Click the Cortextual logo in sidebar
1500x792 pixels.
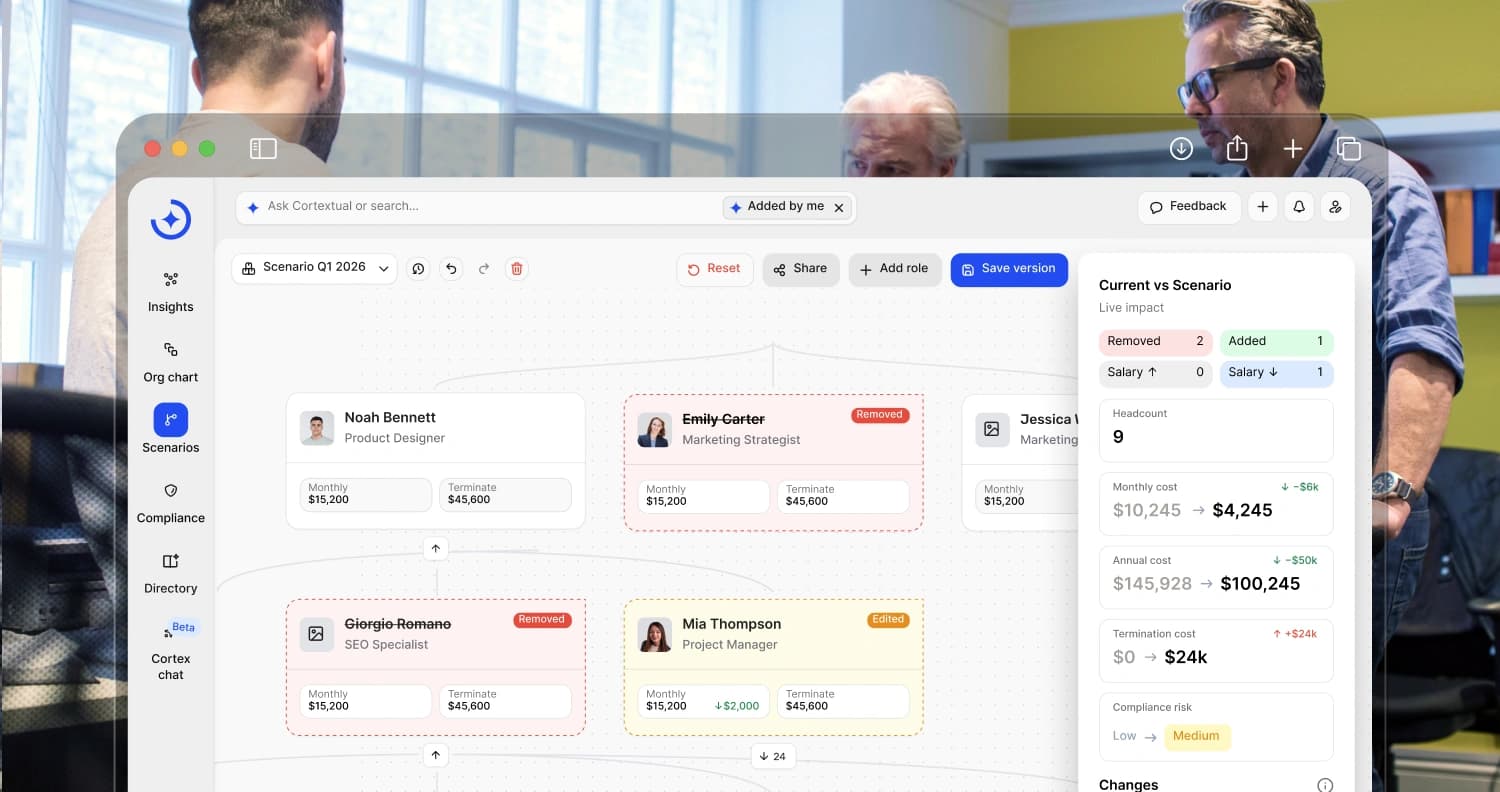(171, 219)
